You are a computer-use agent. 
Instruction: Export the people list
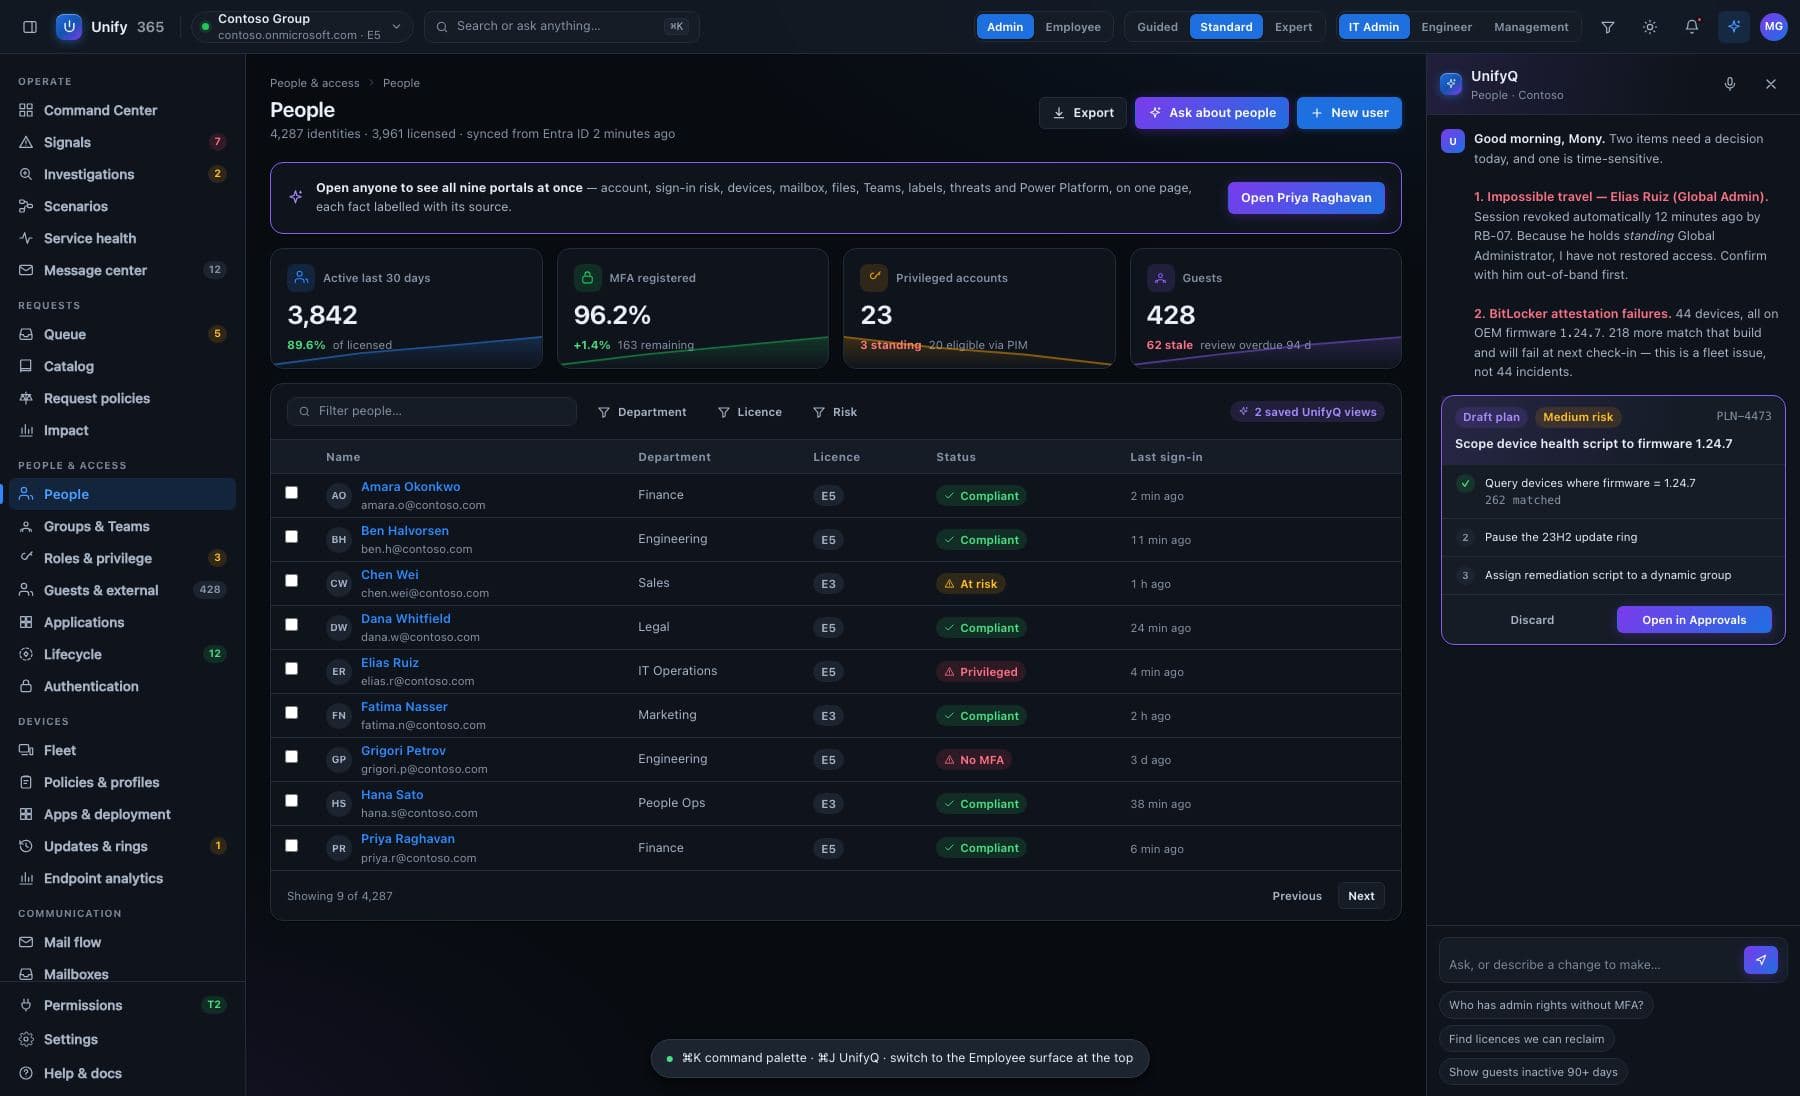(x=1083, y=113)
